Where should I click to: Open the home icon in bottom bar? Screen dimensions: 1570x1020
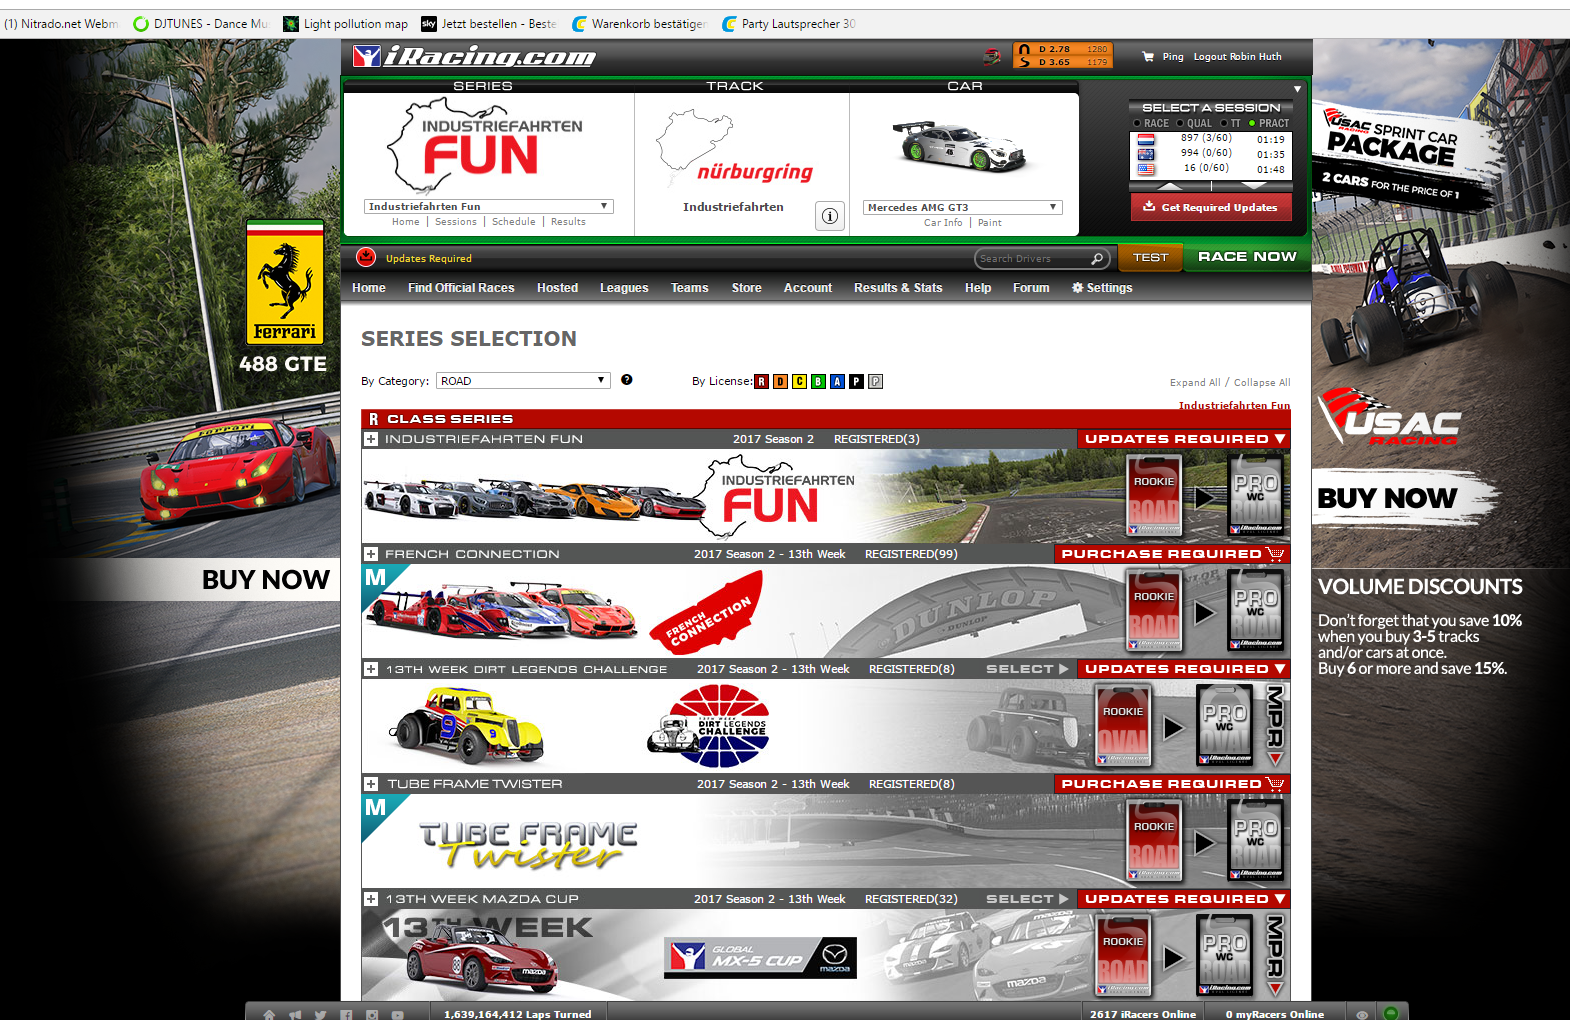pyautogui.click(x=269, y=1014)
